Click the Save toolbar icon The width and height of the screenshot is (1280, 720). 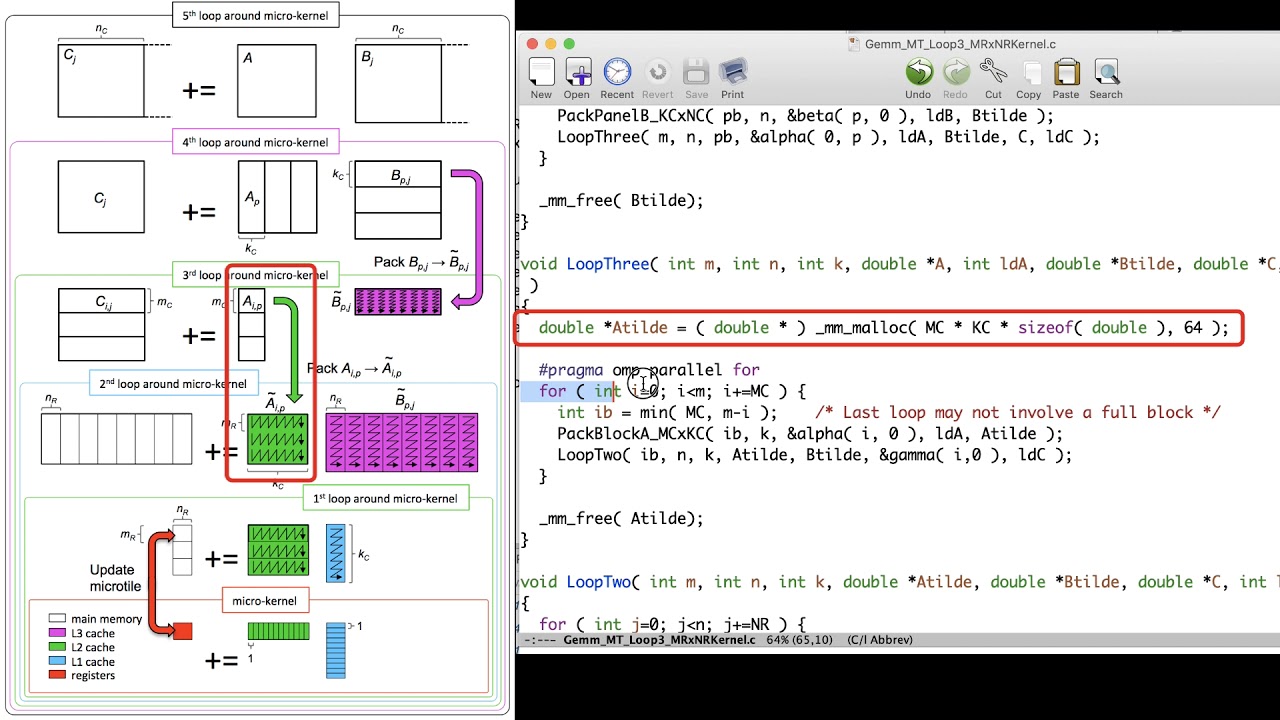coord(696,72)
